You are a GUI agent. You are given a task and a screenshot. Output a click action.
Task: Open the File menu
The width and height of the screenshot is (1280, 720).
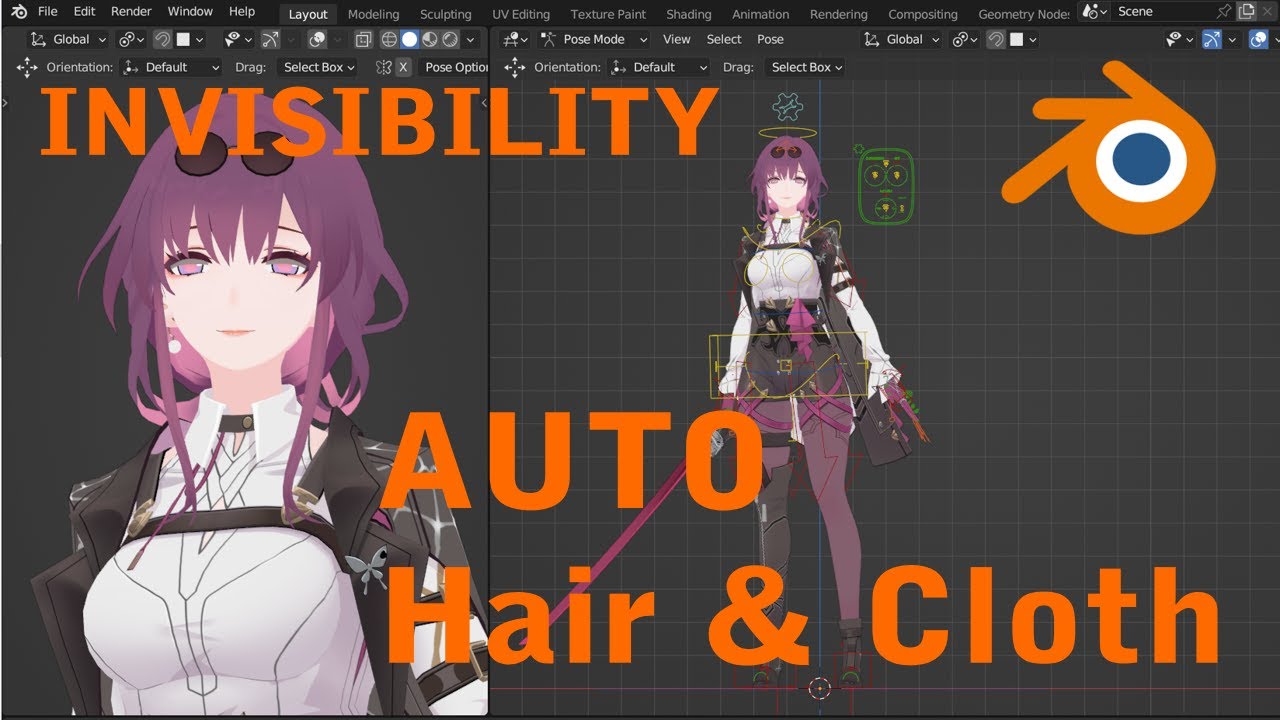[x=47, y=12]
